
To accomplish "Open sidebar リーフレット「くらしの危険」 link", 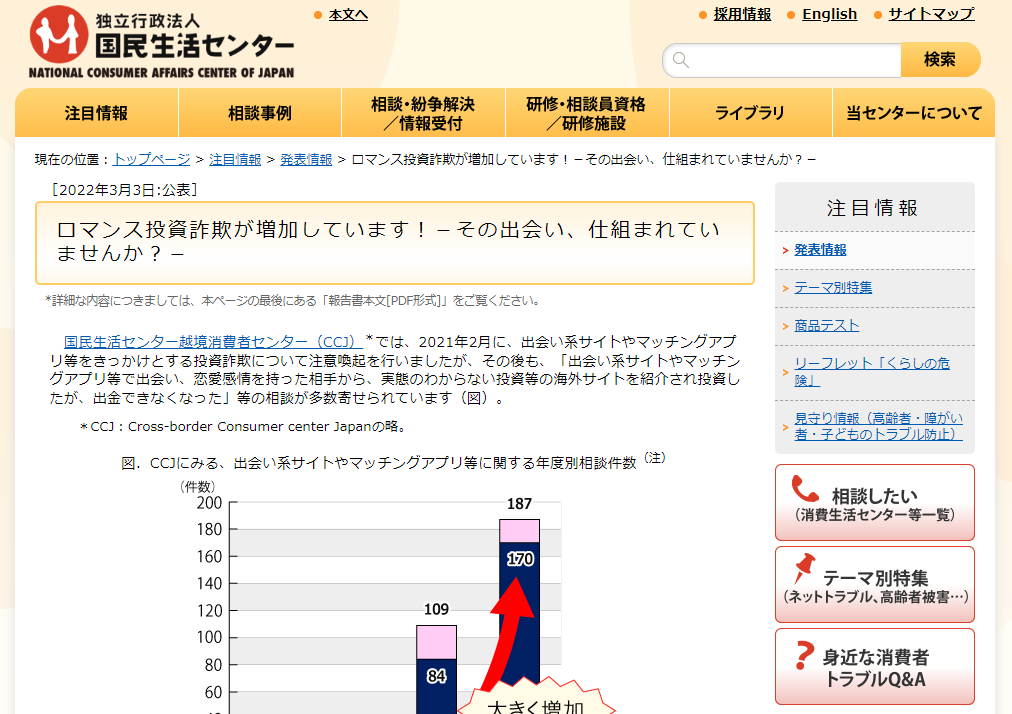I will pyautogui.click(x=872, y=371).
